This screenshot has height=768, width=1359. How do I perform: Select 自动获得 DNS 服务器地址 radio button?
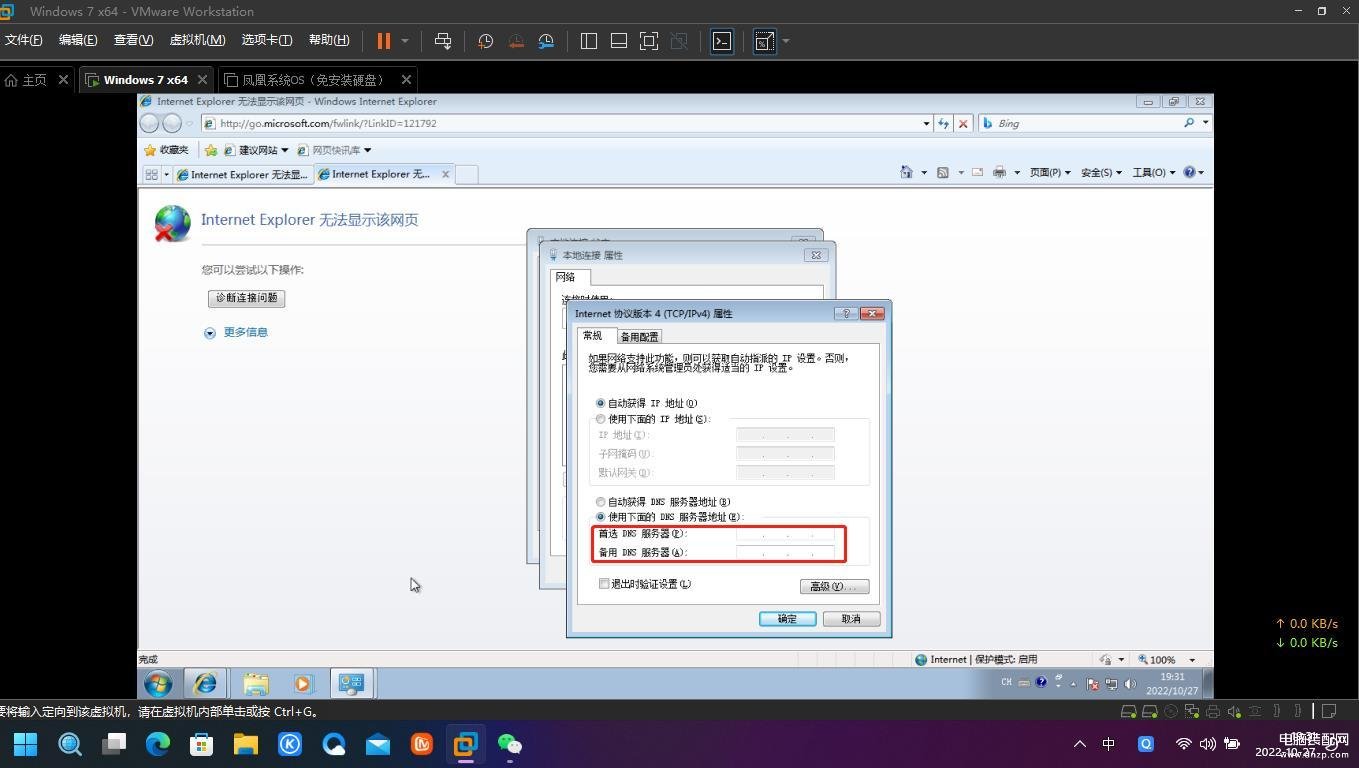pos(601,502)
